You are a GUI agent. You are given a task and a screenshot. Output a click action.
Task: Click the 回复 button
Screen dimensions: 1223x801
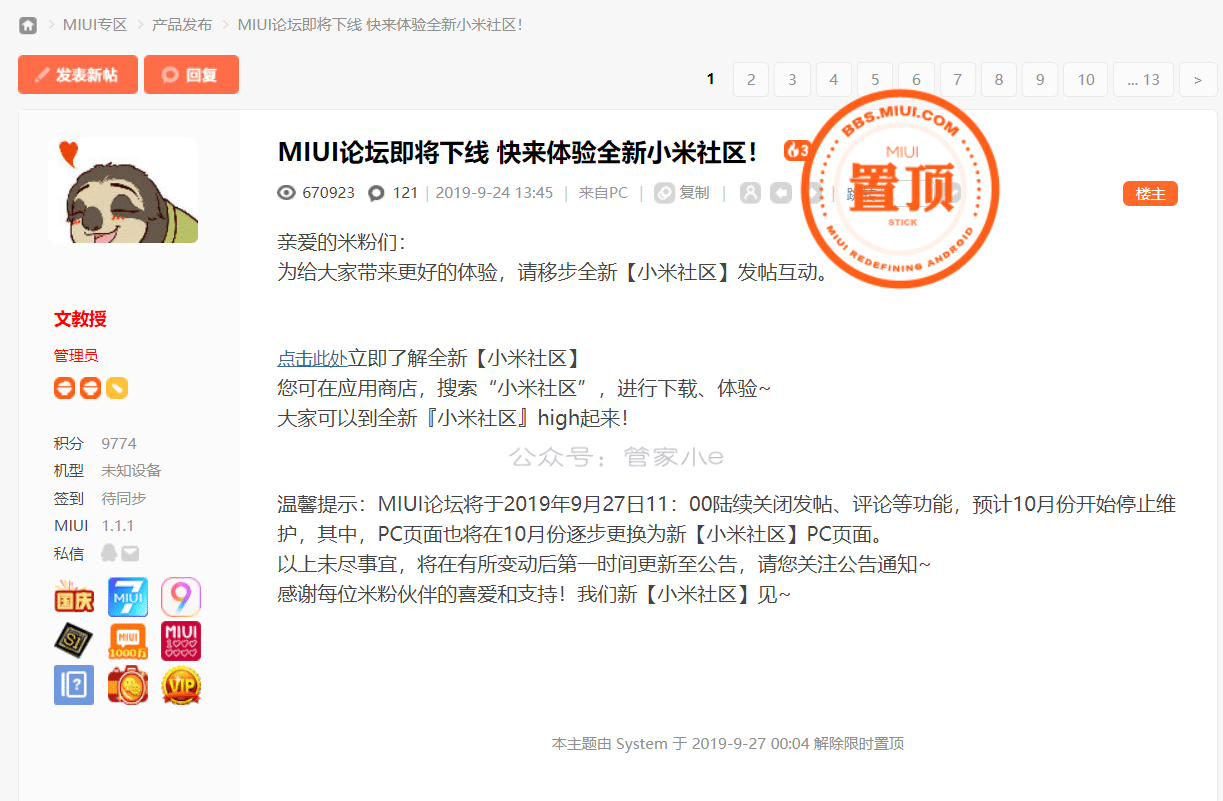(x=191, y=75)
